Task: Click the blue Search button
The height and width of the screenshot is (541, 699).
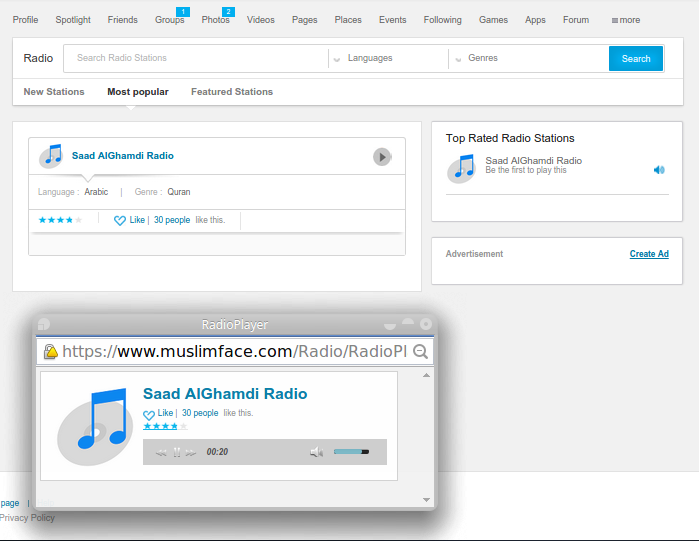Action: coord(636,58)
